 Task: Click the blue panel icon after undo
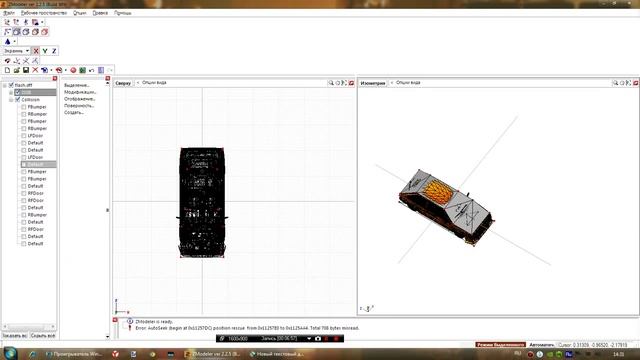click(101, 70)
